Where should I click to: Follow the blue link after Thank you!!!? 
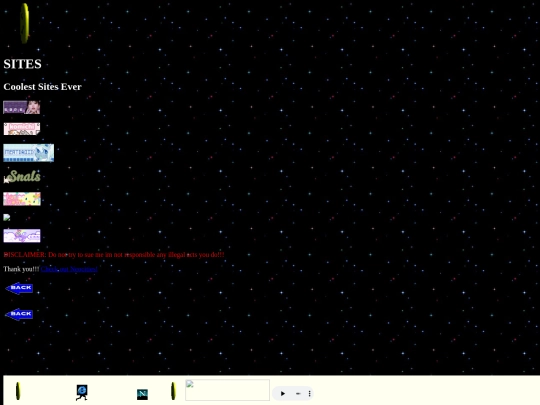(x=69, y=269)
